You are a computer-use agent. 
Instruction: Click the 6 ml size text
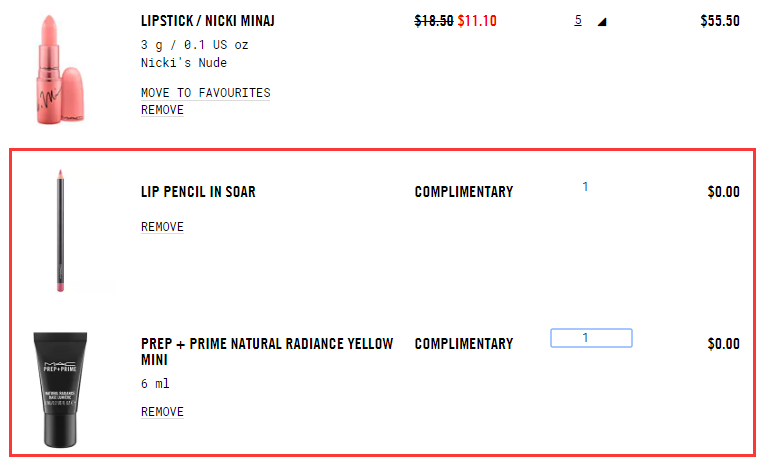coord(155,383)
